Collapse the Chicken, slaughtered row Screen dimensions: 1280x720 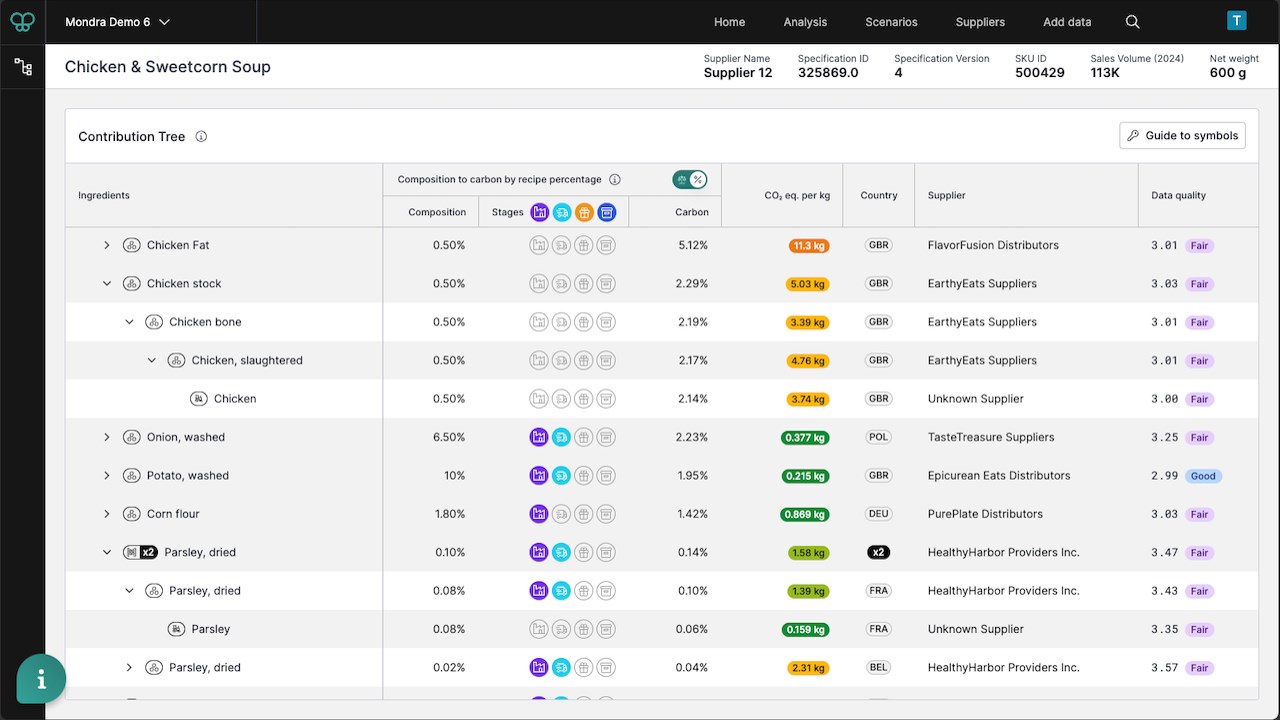point(152,361)
